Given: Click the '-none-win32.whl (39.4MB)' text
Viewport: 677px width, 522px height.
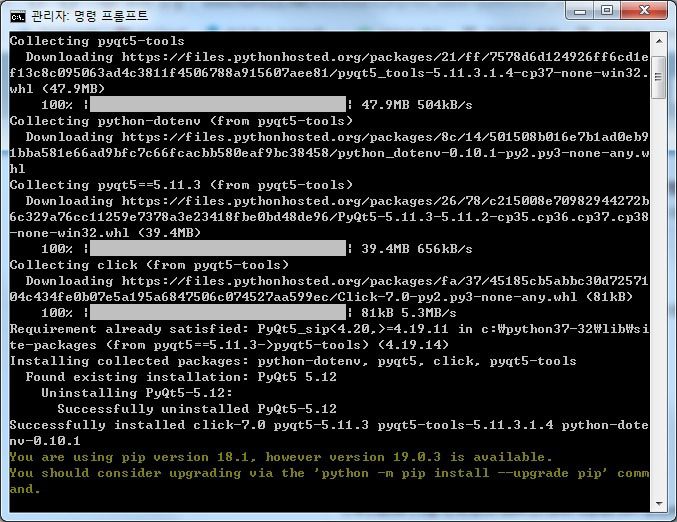Looking at the screenshot, I should coord(105,233).
